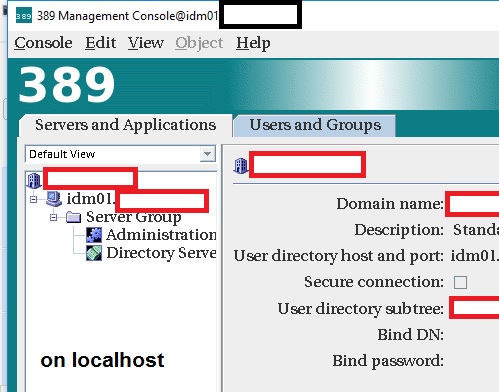Screen dimensions: 499x392
Task: Click User directory host and port label
Action: pos(339,256)
